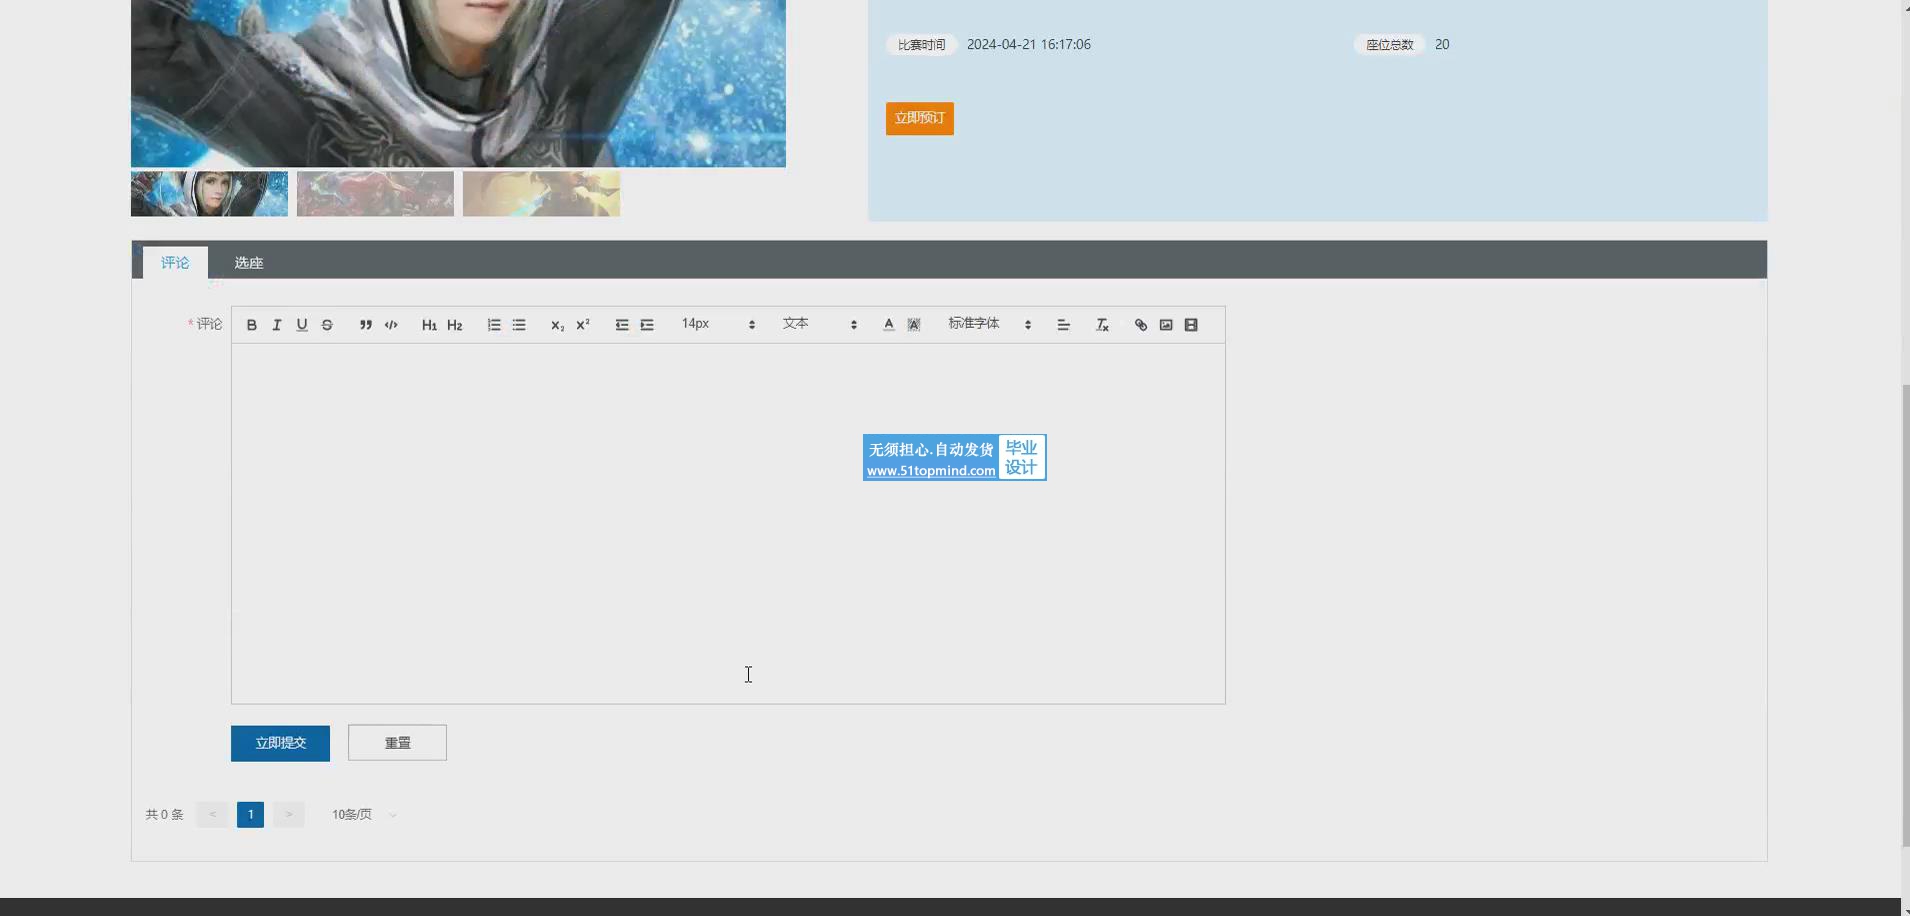Insert a hyperlink into the comment
The height and width of the screenshot is (916, 1910).
(x=1141, y=325)
